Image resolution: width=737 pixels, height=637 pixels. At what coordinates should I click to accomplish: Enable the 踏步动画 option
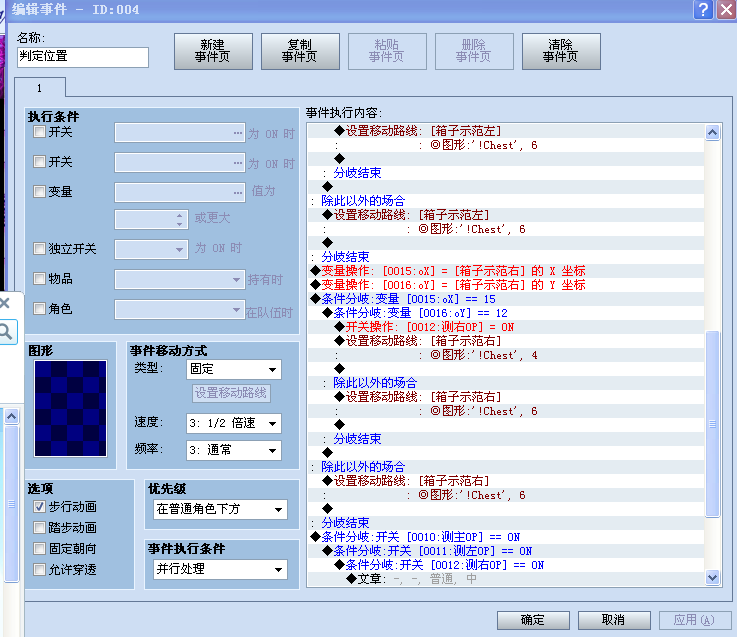pos(39,528)
